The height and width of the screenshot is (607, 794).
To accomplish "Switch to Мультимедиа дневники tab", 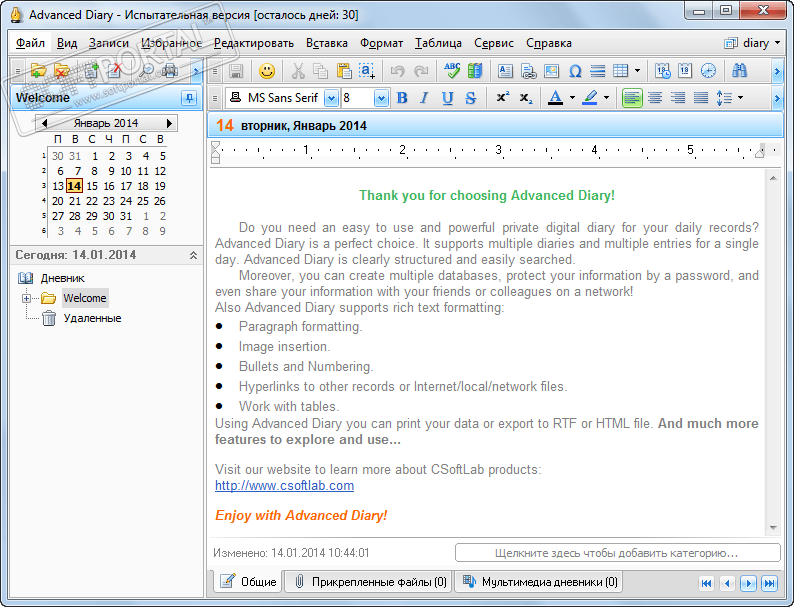I will [x=540, y=582].
